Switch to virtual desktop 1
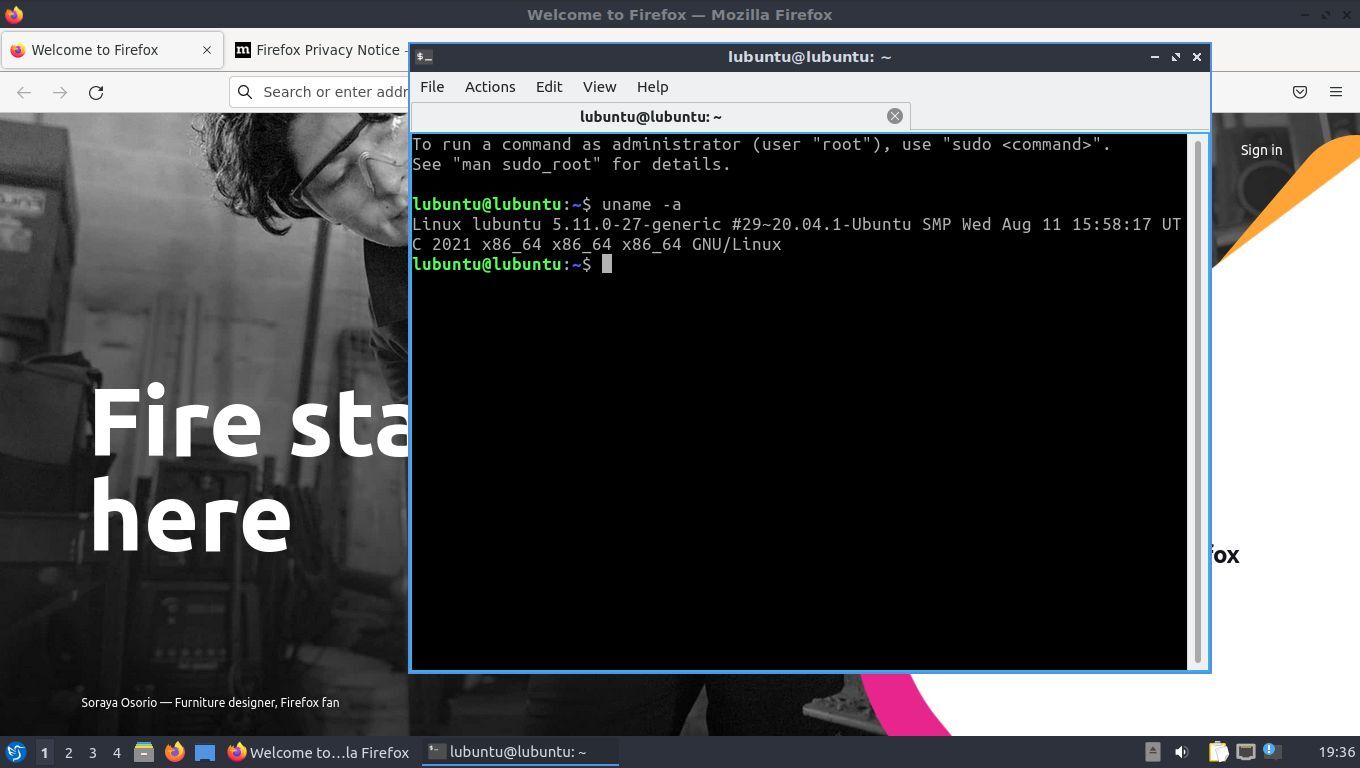 click(x=44, y=752)
